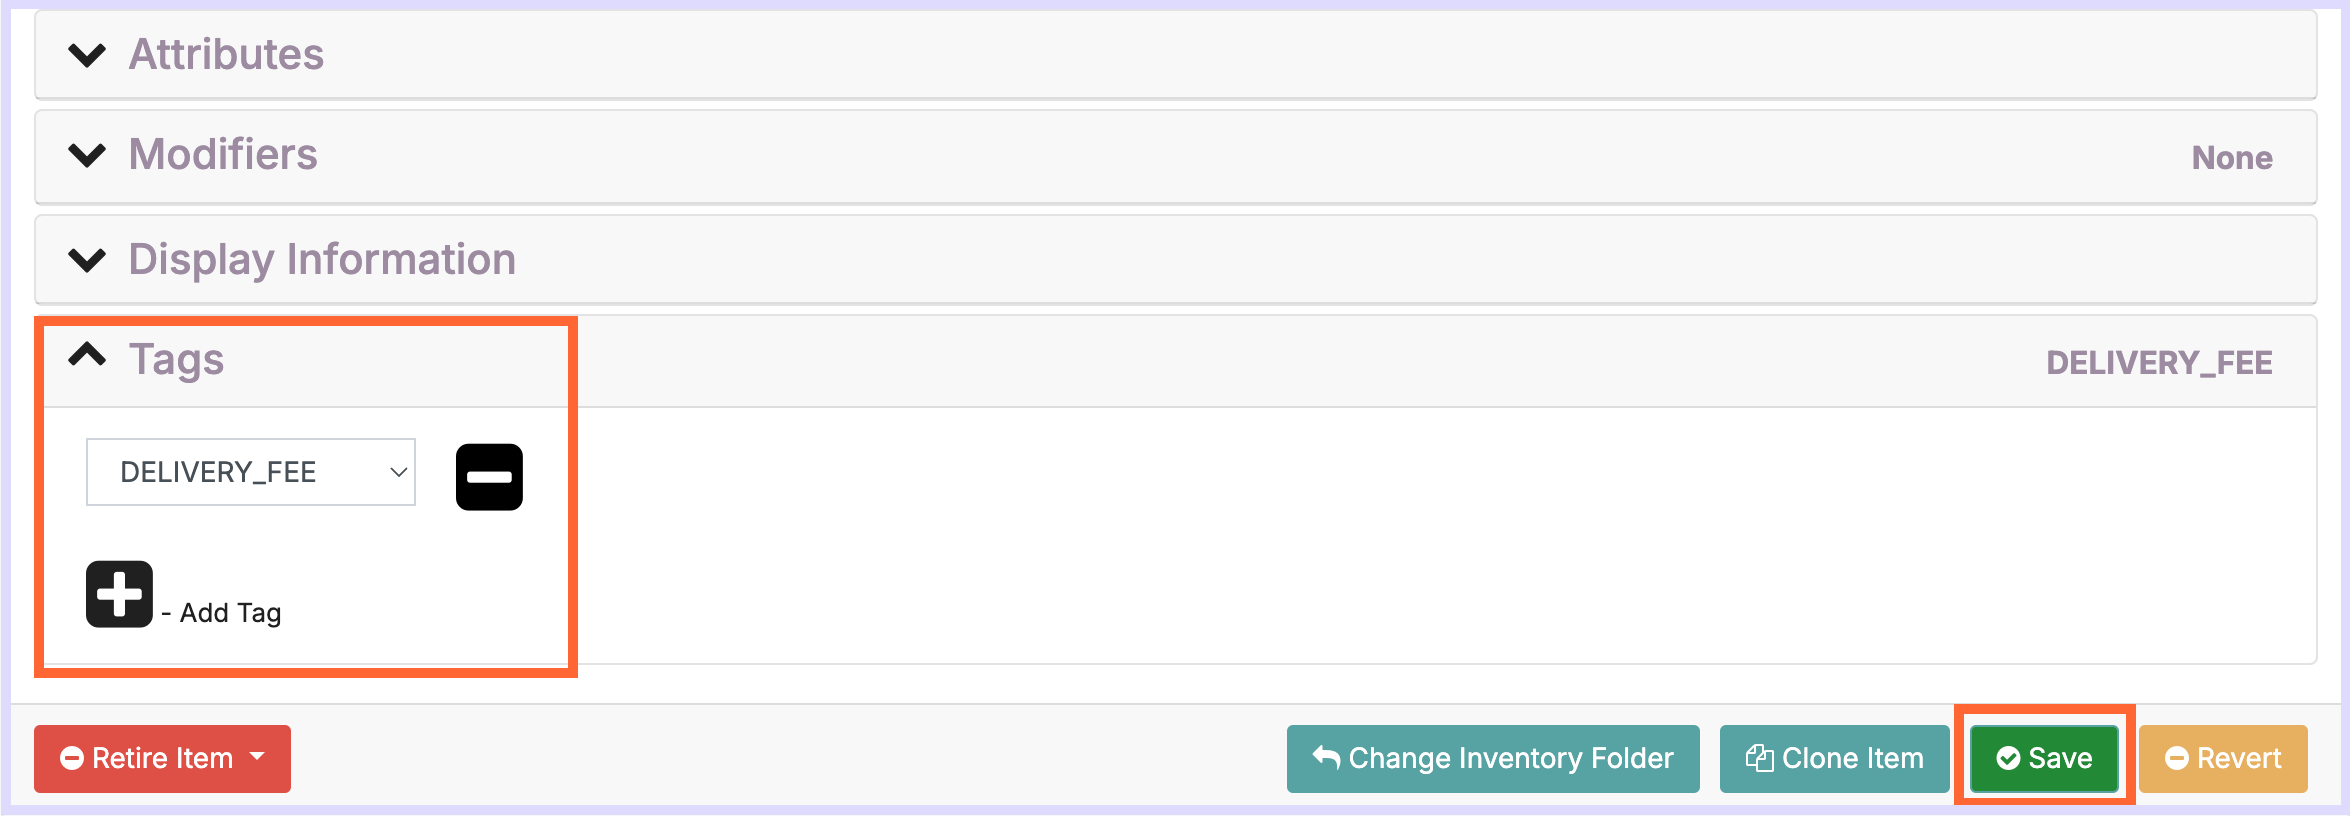The width and height of the screenshot is (2350, 816).
Task: Expand the Attributes section chevron
Action: [87, 55]
